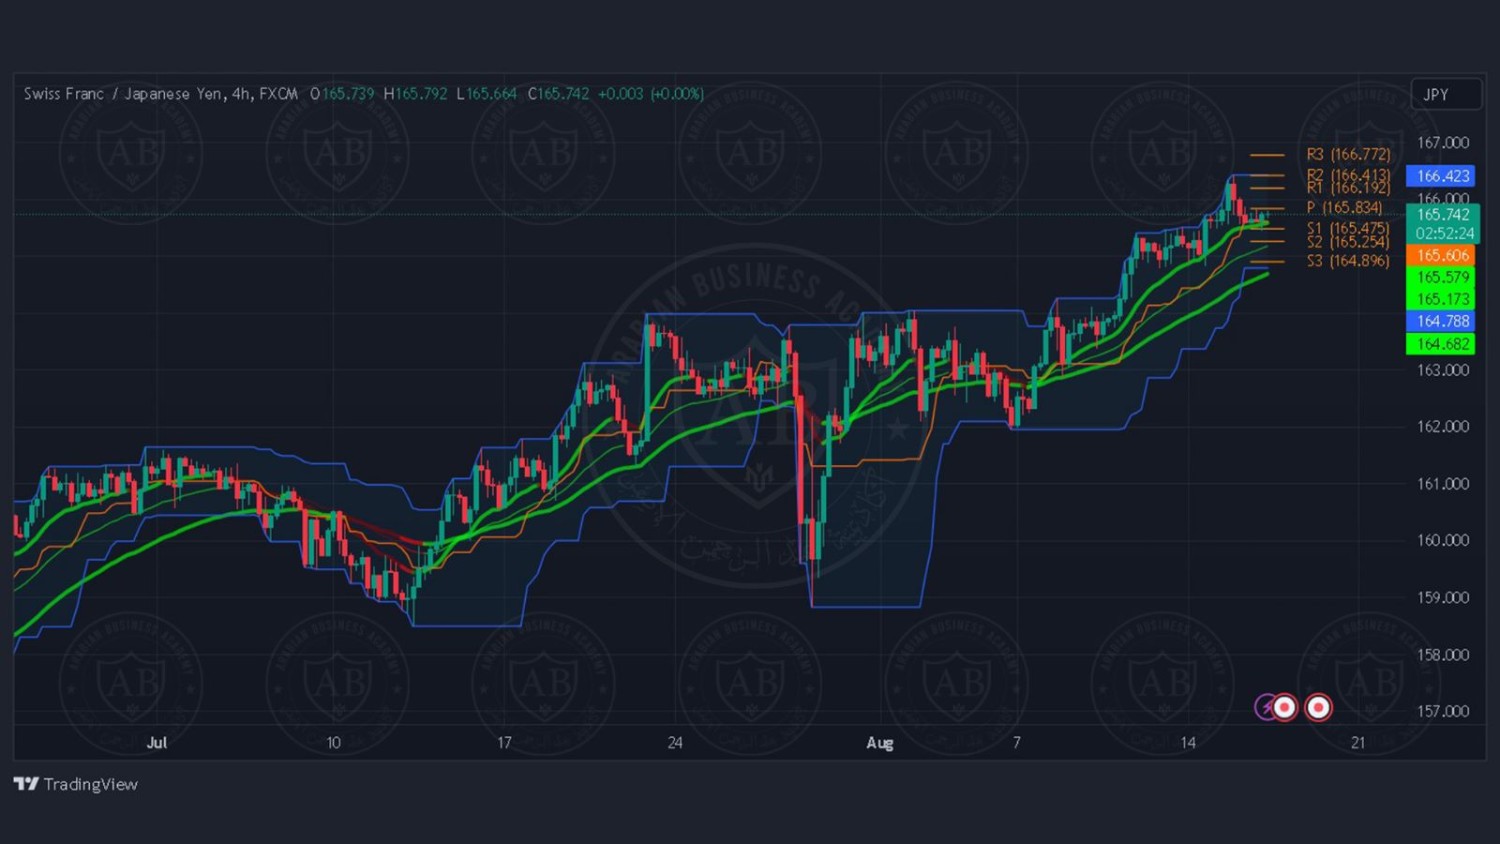The height and width of the screenshot is (844, 1500).
Task: Click the orange 165.606 price label
Action: pos(1440,256)
